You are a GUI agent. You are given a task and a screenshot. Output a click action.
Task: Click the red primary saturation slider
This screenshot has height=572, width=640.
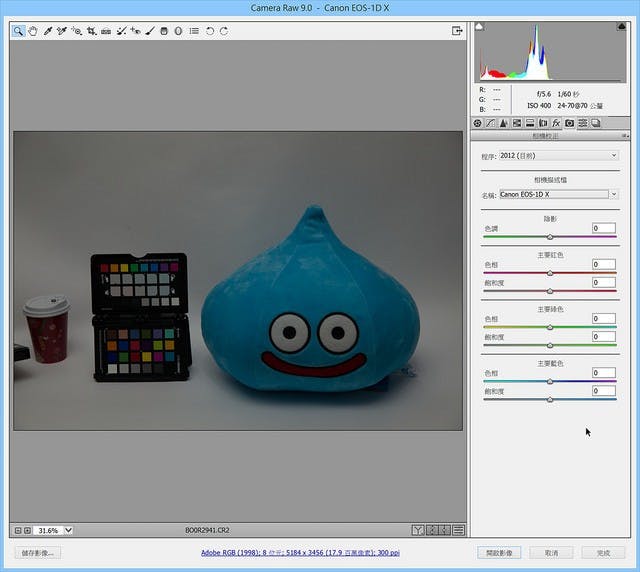pyautogui.click(x=550, y=291)
